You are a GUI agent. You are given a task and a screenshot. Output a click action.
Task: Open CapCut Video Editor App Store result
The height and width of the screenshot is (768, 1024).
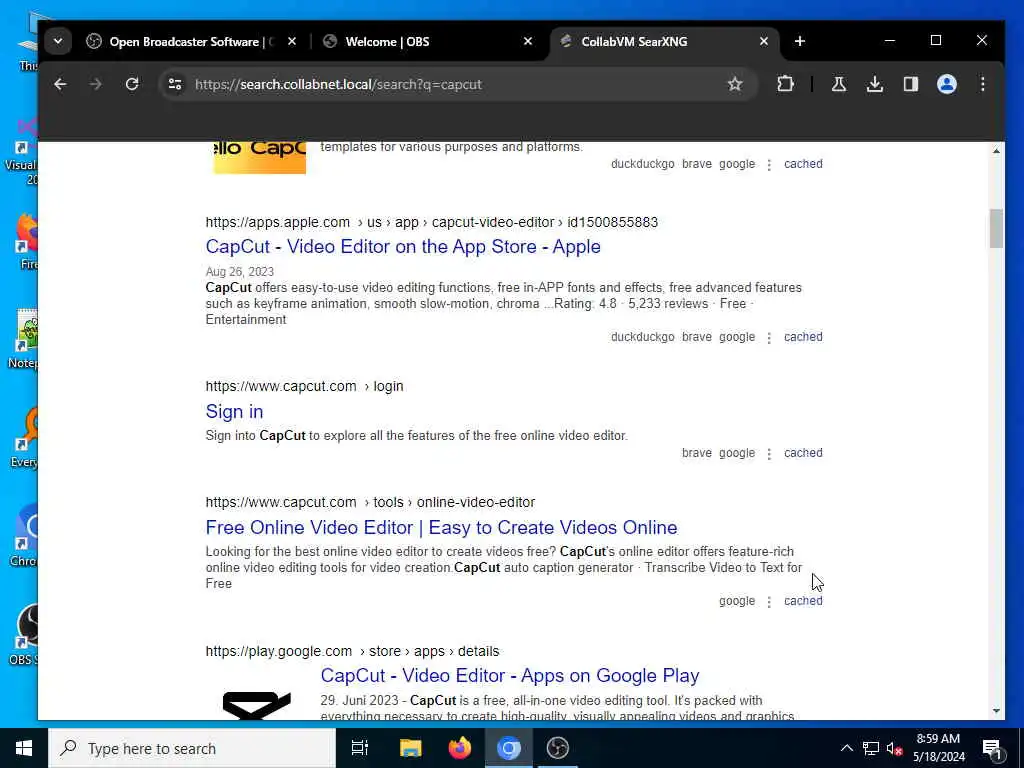pyautogui.click(x=403, y=246)
